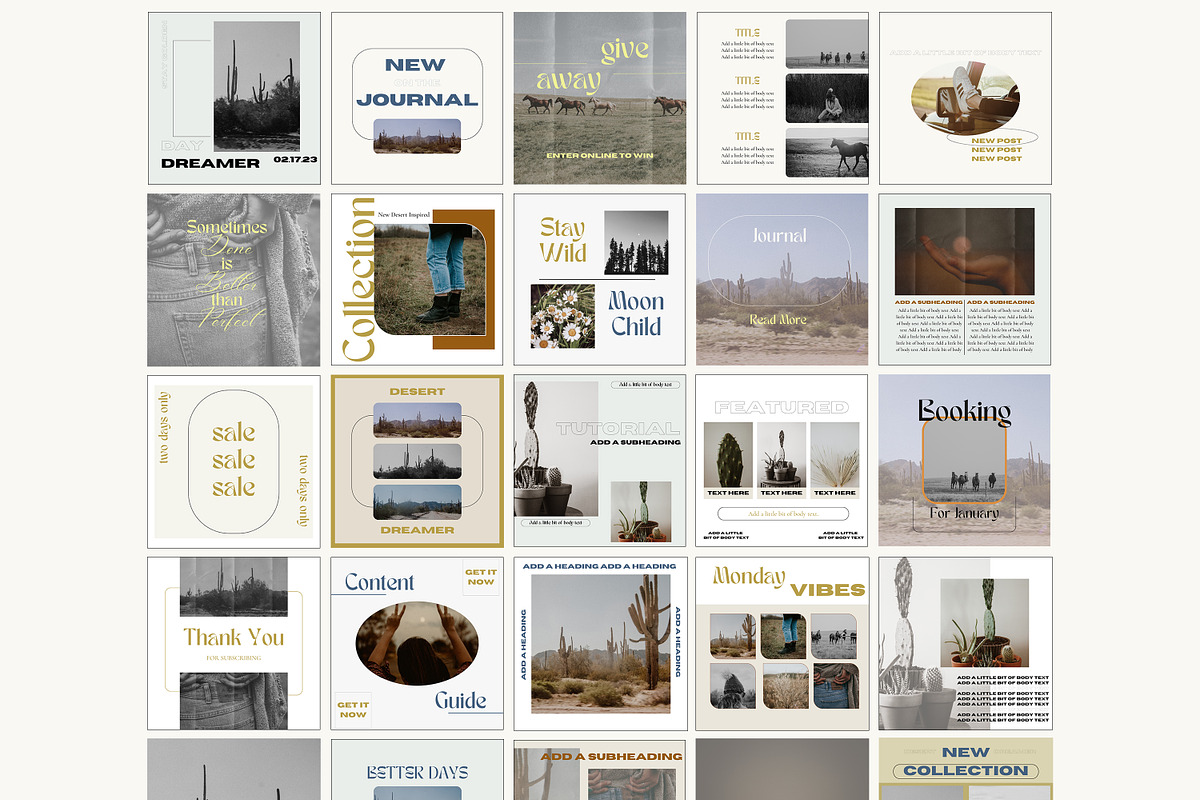This screenshot has height=800, width=1200.
Task: Click the DREAMER label below desert photos
Action: (417, 530)
